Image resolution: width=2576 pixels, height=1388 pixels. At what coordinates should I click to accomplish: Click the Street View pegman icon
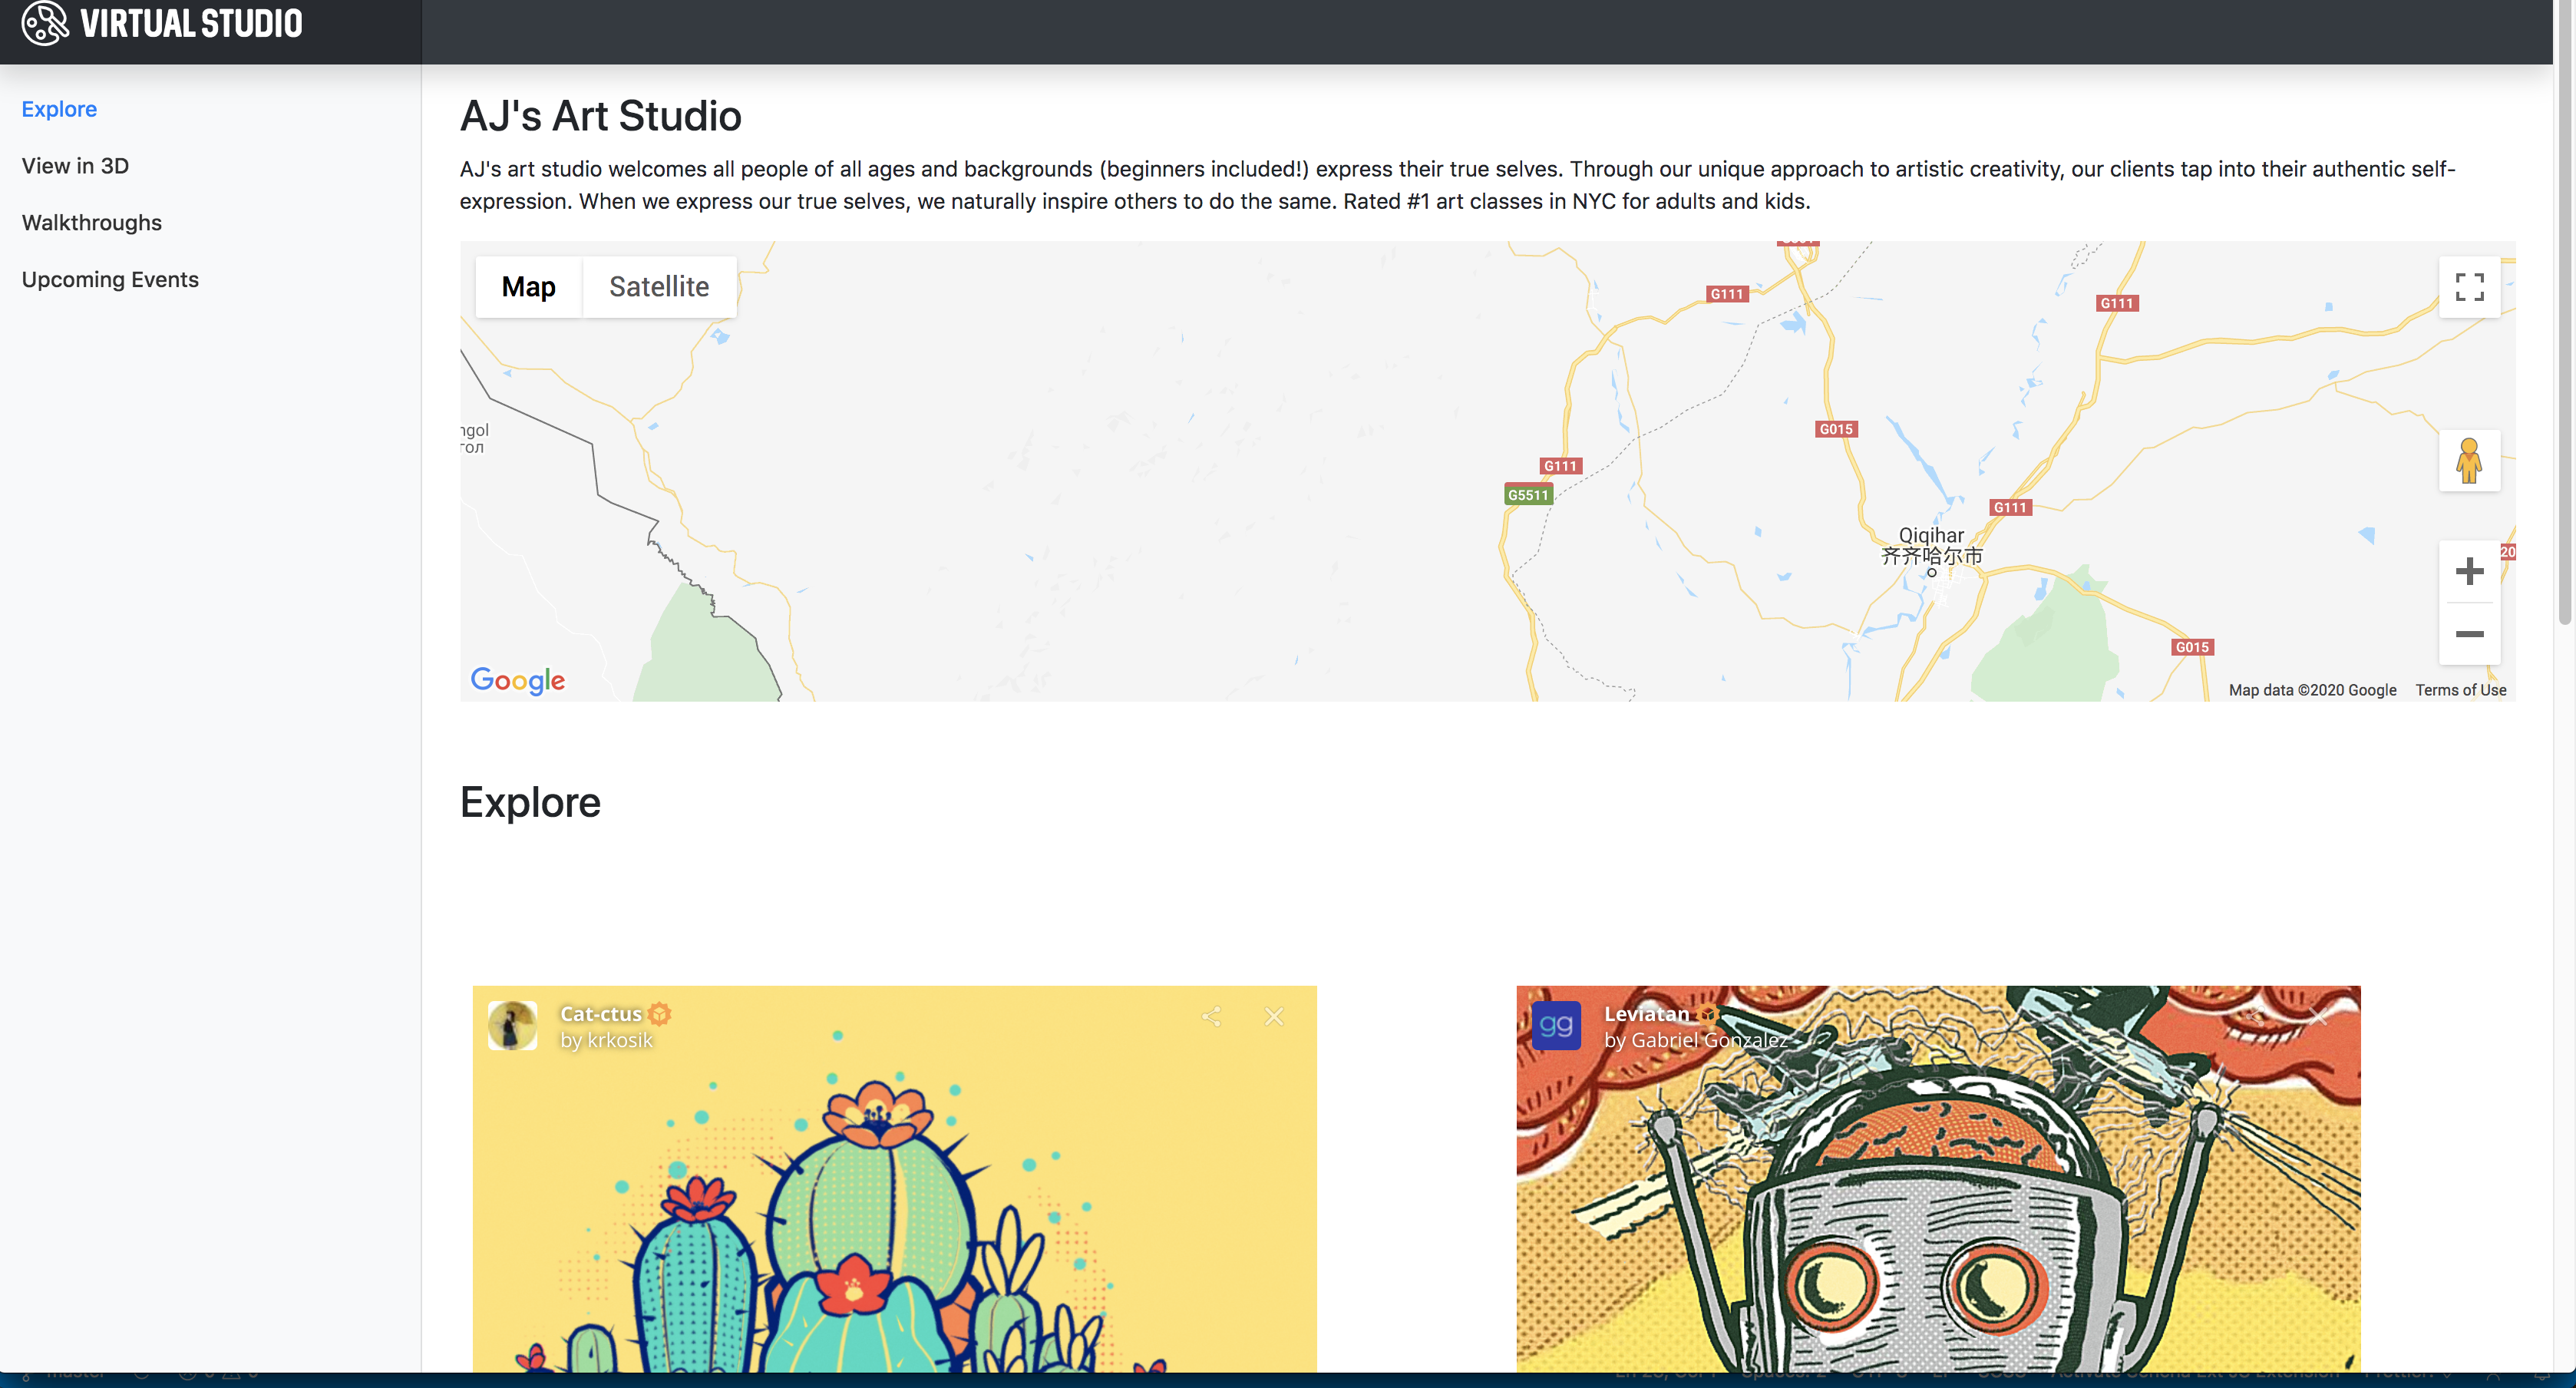2469,460
